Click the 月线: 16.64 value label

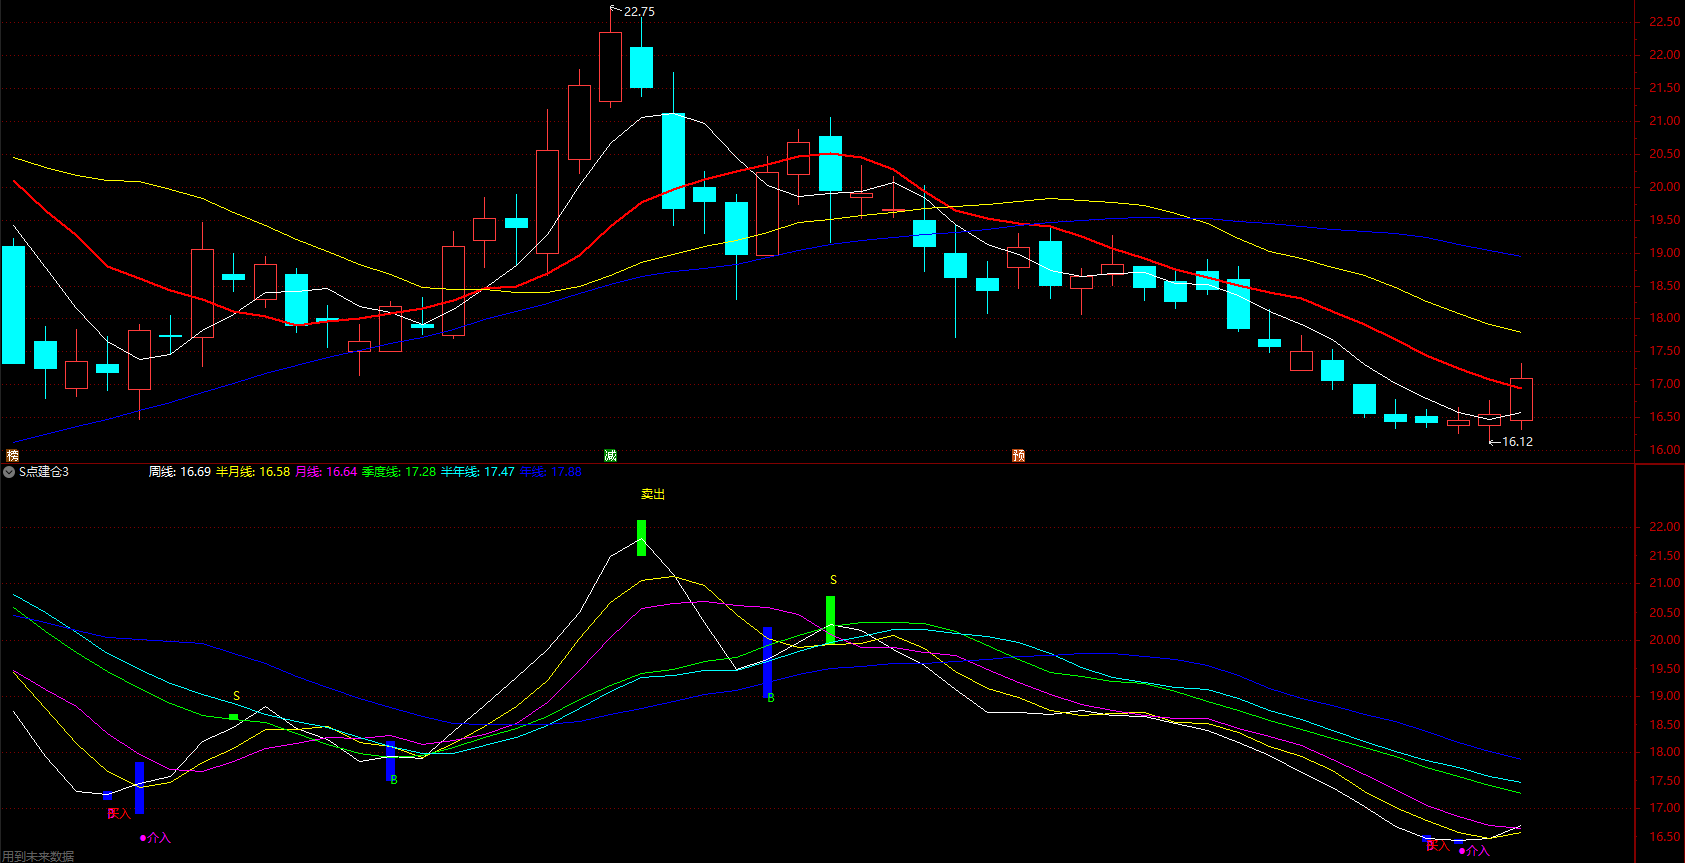326,472
